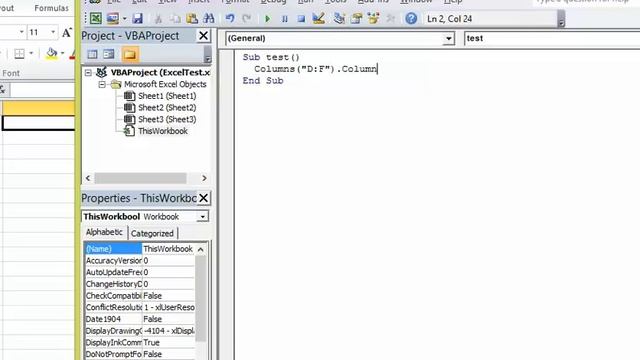The image size is (640, 360).
Task: Undo the last edit
Action: pyautogui.click(x=230, y=18)
